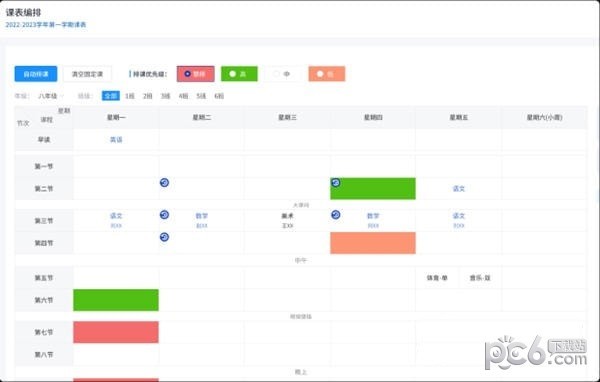600x382 pixels.
Task: Switch to the 6班 class tab
Action: pyautogui.click(x=219, y=96)
